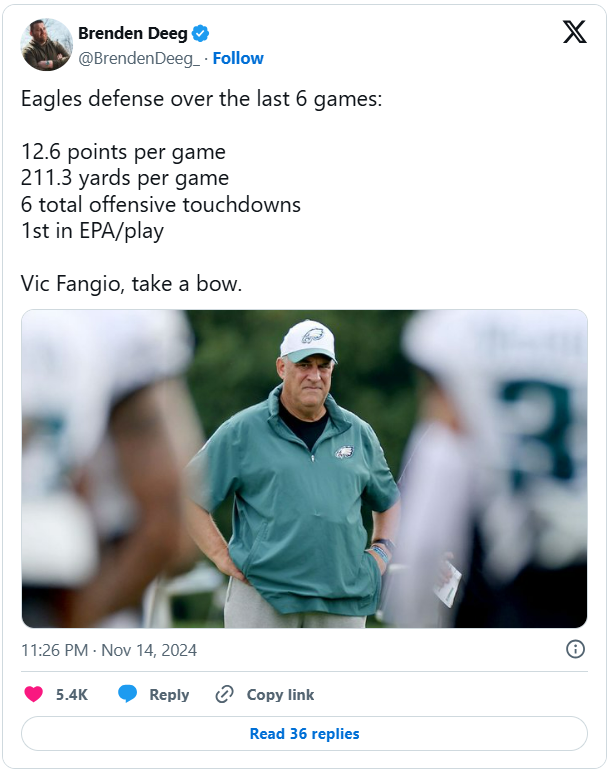Click the chain link copy icon

[225, 694]
